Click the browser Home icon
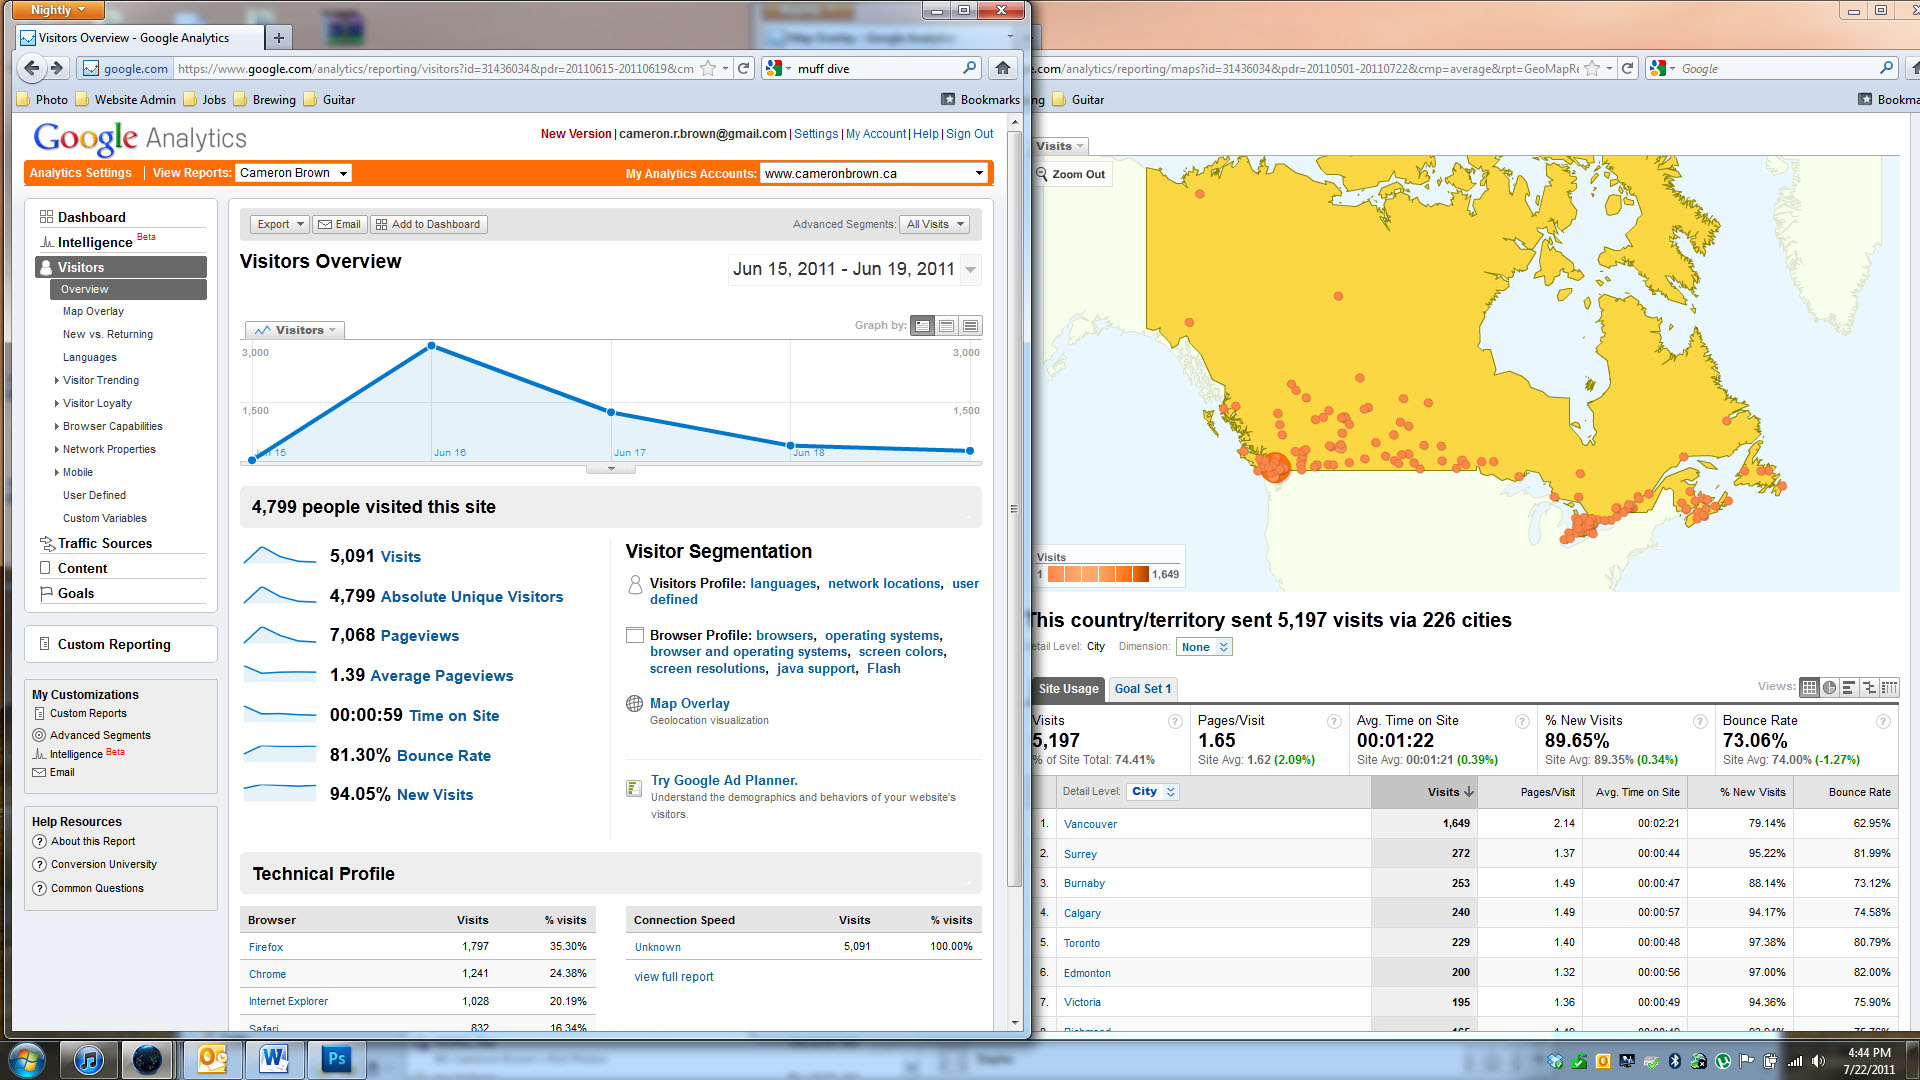The width and height of the screenshot is (1920, 1080). point(1002,68)
